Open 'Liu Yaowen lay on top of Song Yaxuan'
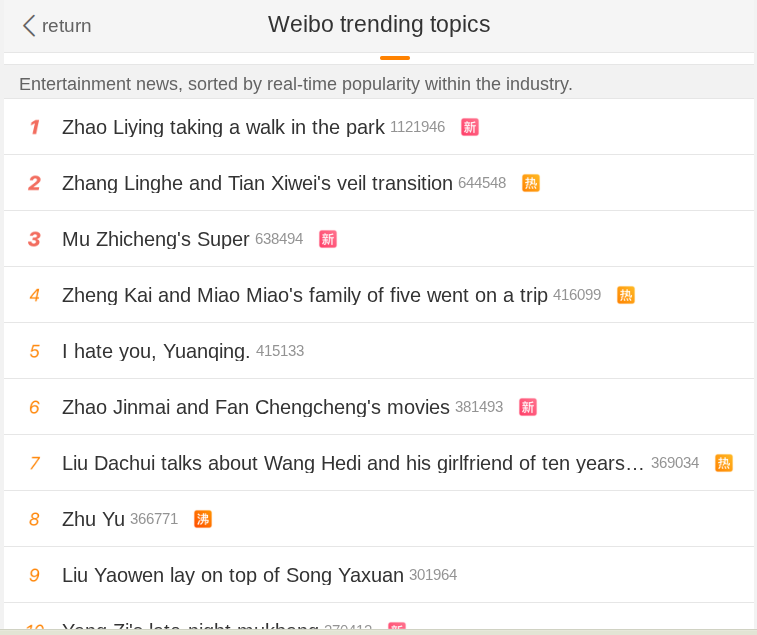The width and height of the screenshot is (757, 635). 233,575
